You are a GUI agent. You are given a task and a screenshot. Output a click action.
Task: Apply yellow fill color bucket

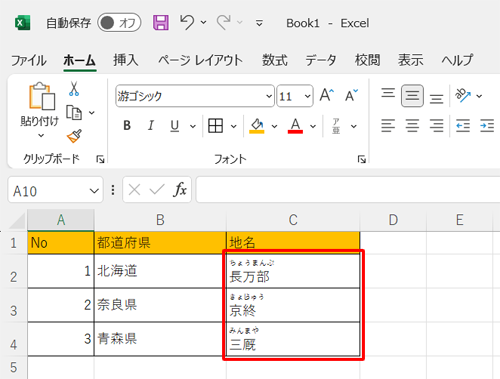coord(257,126)
